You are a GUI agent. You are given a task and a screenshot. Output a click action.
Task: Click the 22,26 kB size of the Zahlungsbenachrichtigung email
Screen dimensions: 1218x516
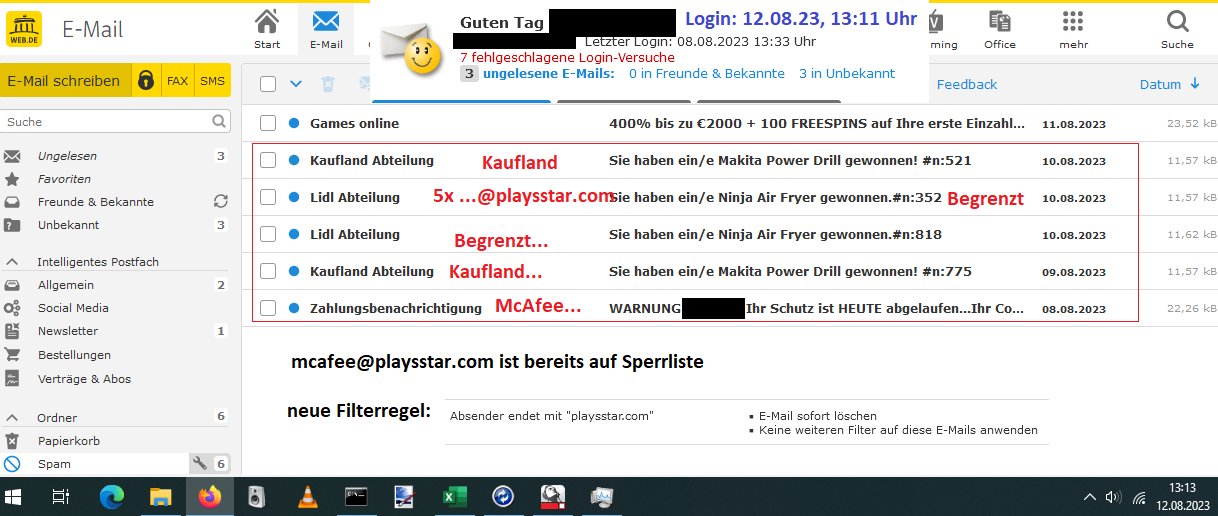(1192, 309)
